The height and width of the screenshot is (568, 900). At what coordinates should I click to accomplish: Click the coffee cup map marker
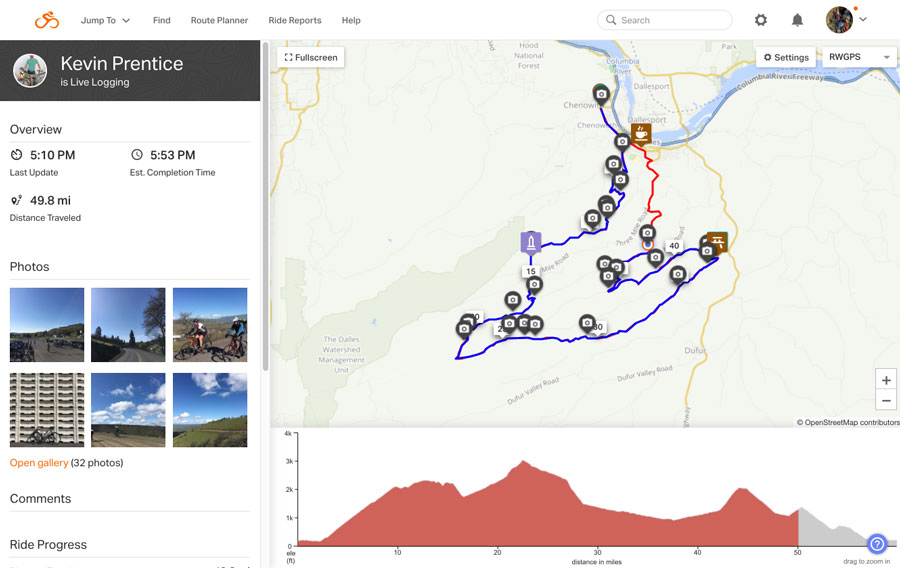click(641, 134)
